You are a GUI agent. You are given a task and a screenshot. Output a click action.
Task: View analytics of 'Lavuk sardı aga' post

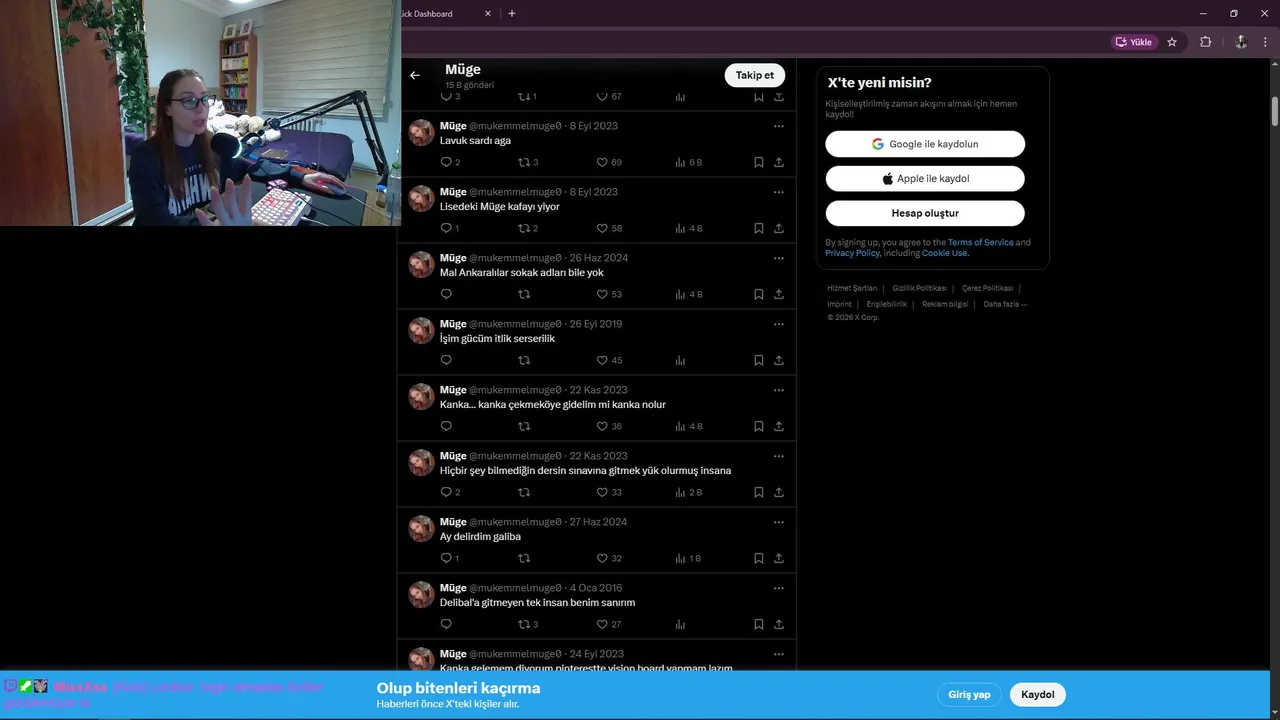click(x=680, y=162)
